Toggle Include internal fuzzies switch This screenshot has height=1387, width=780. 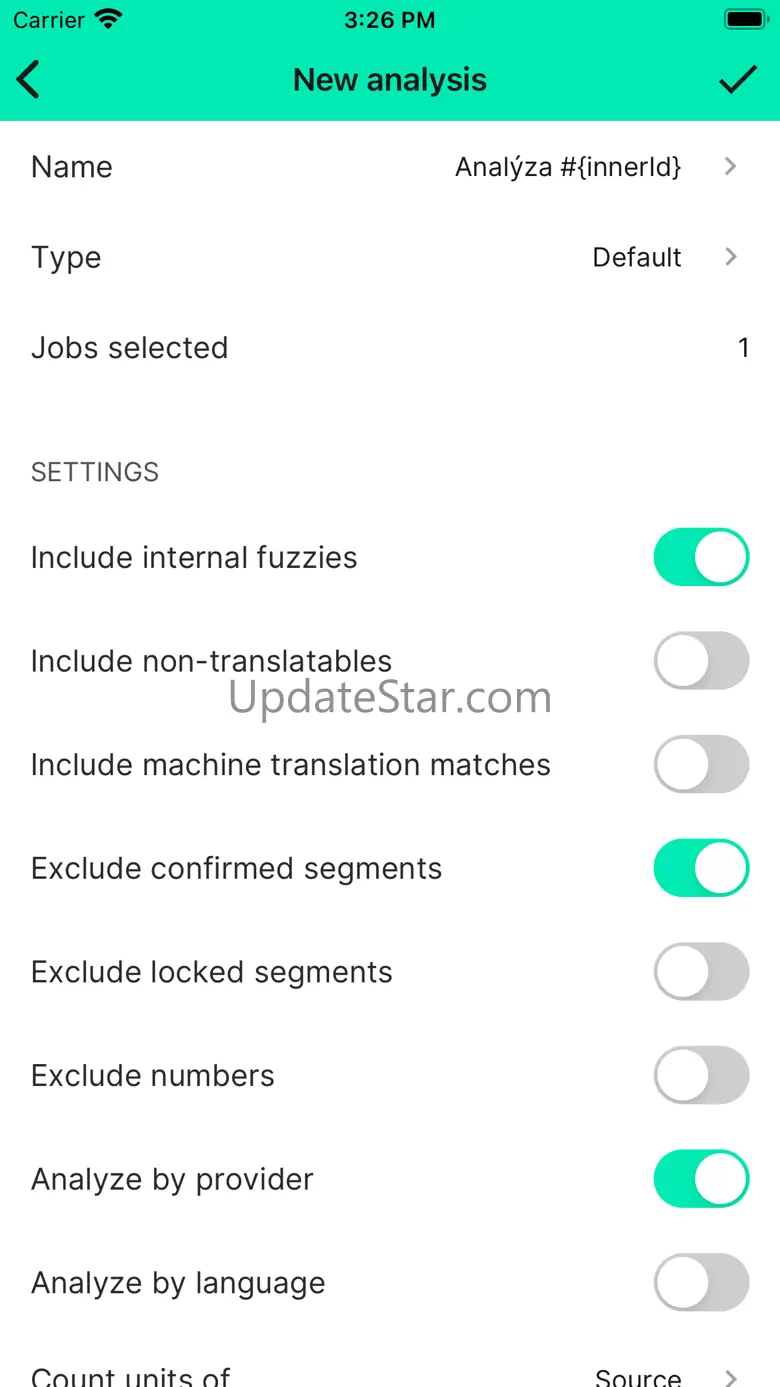(701, 557)
